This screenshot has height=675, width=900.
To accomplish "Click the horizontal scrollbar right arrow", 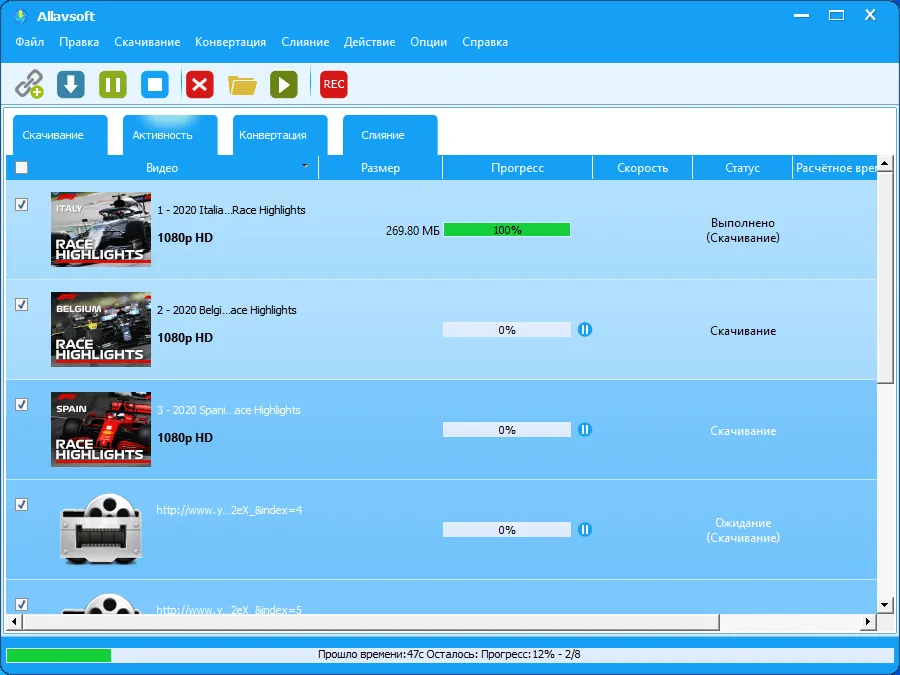I will pyautogui.click(x=868, y=621).
